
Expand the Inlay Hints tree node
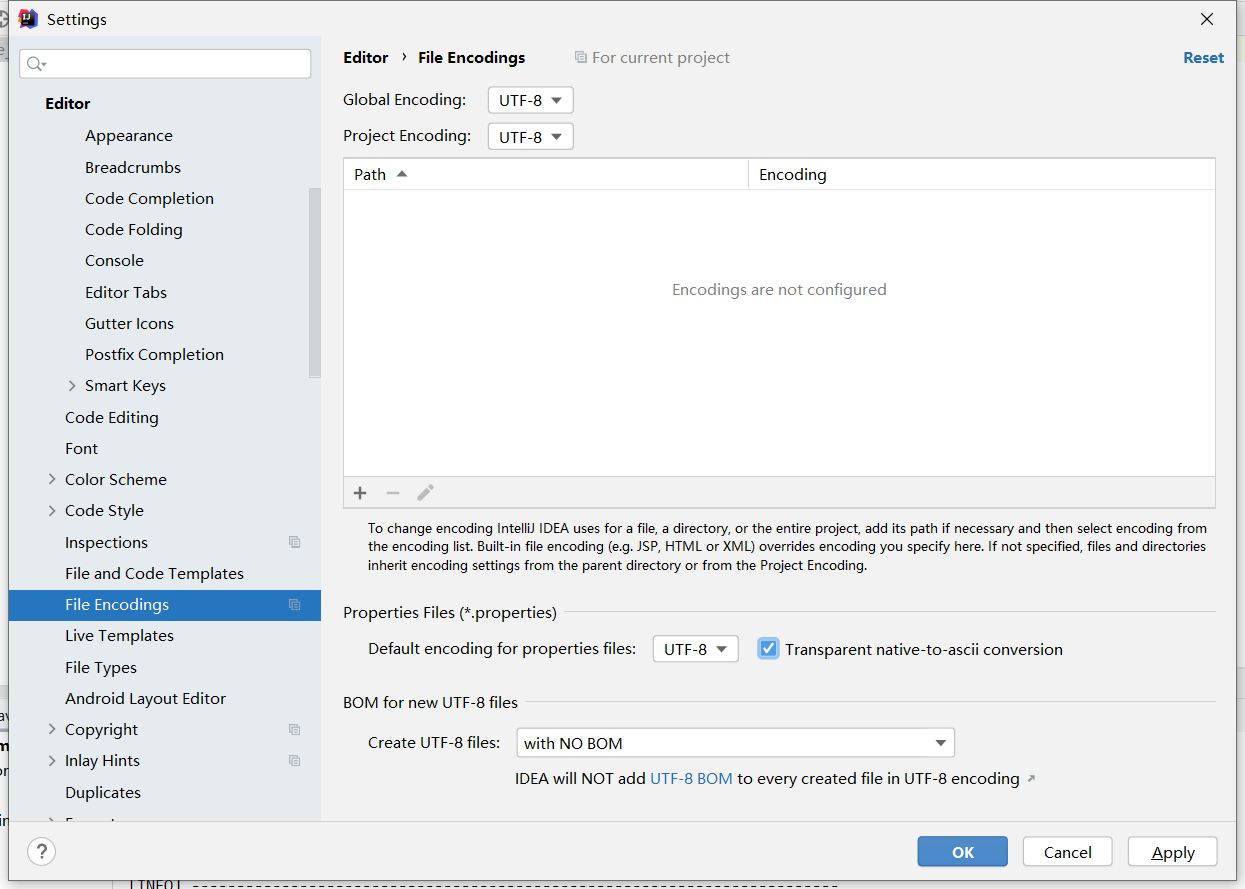click(x=52, y=760)
